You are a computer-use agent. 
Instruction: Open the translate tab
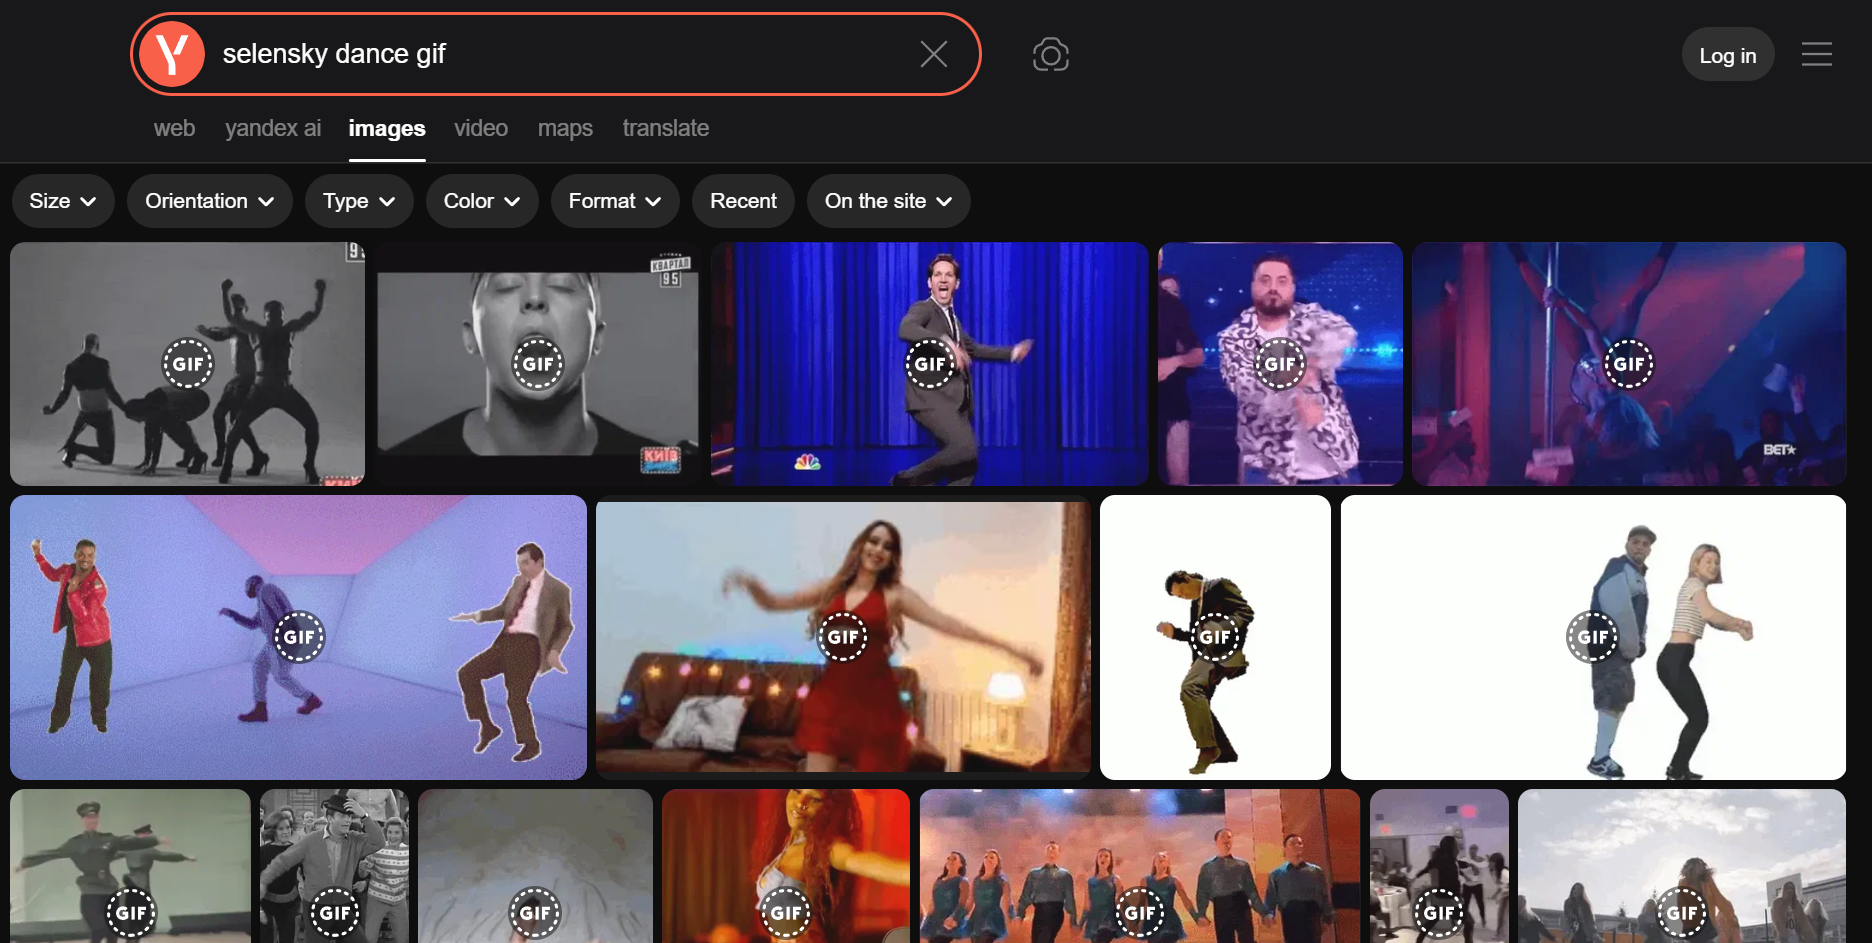pos(666,128)
